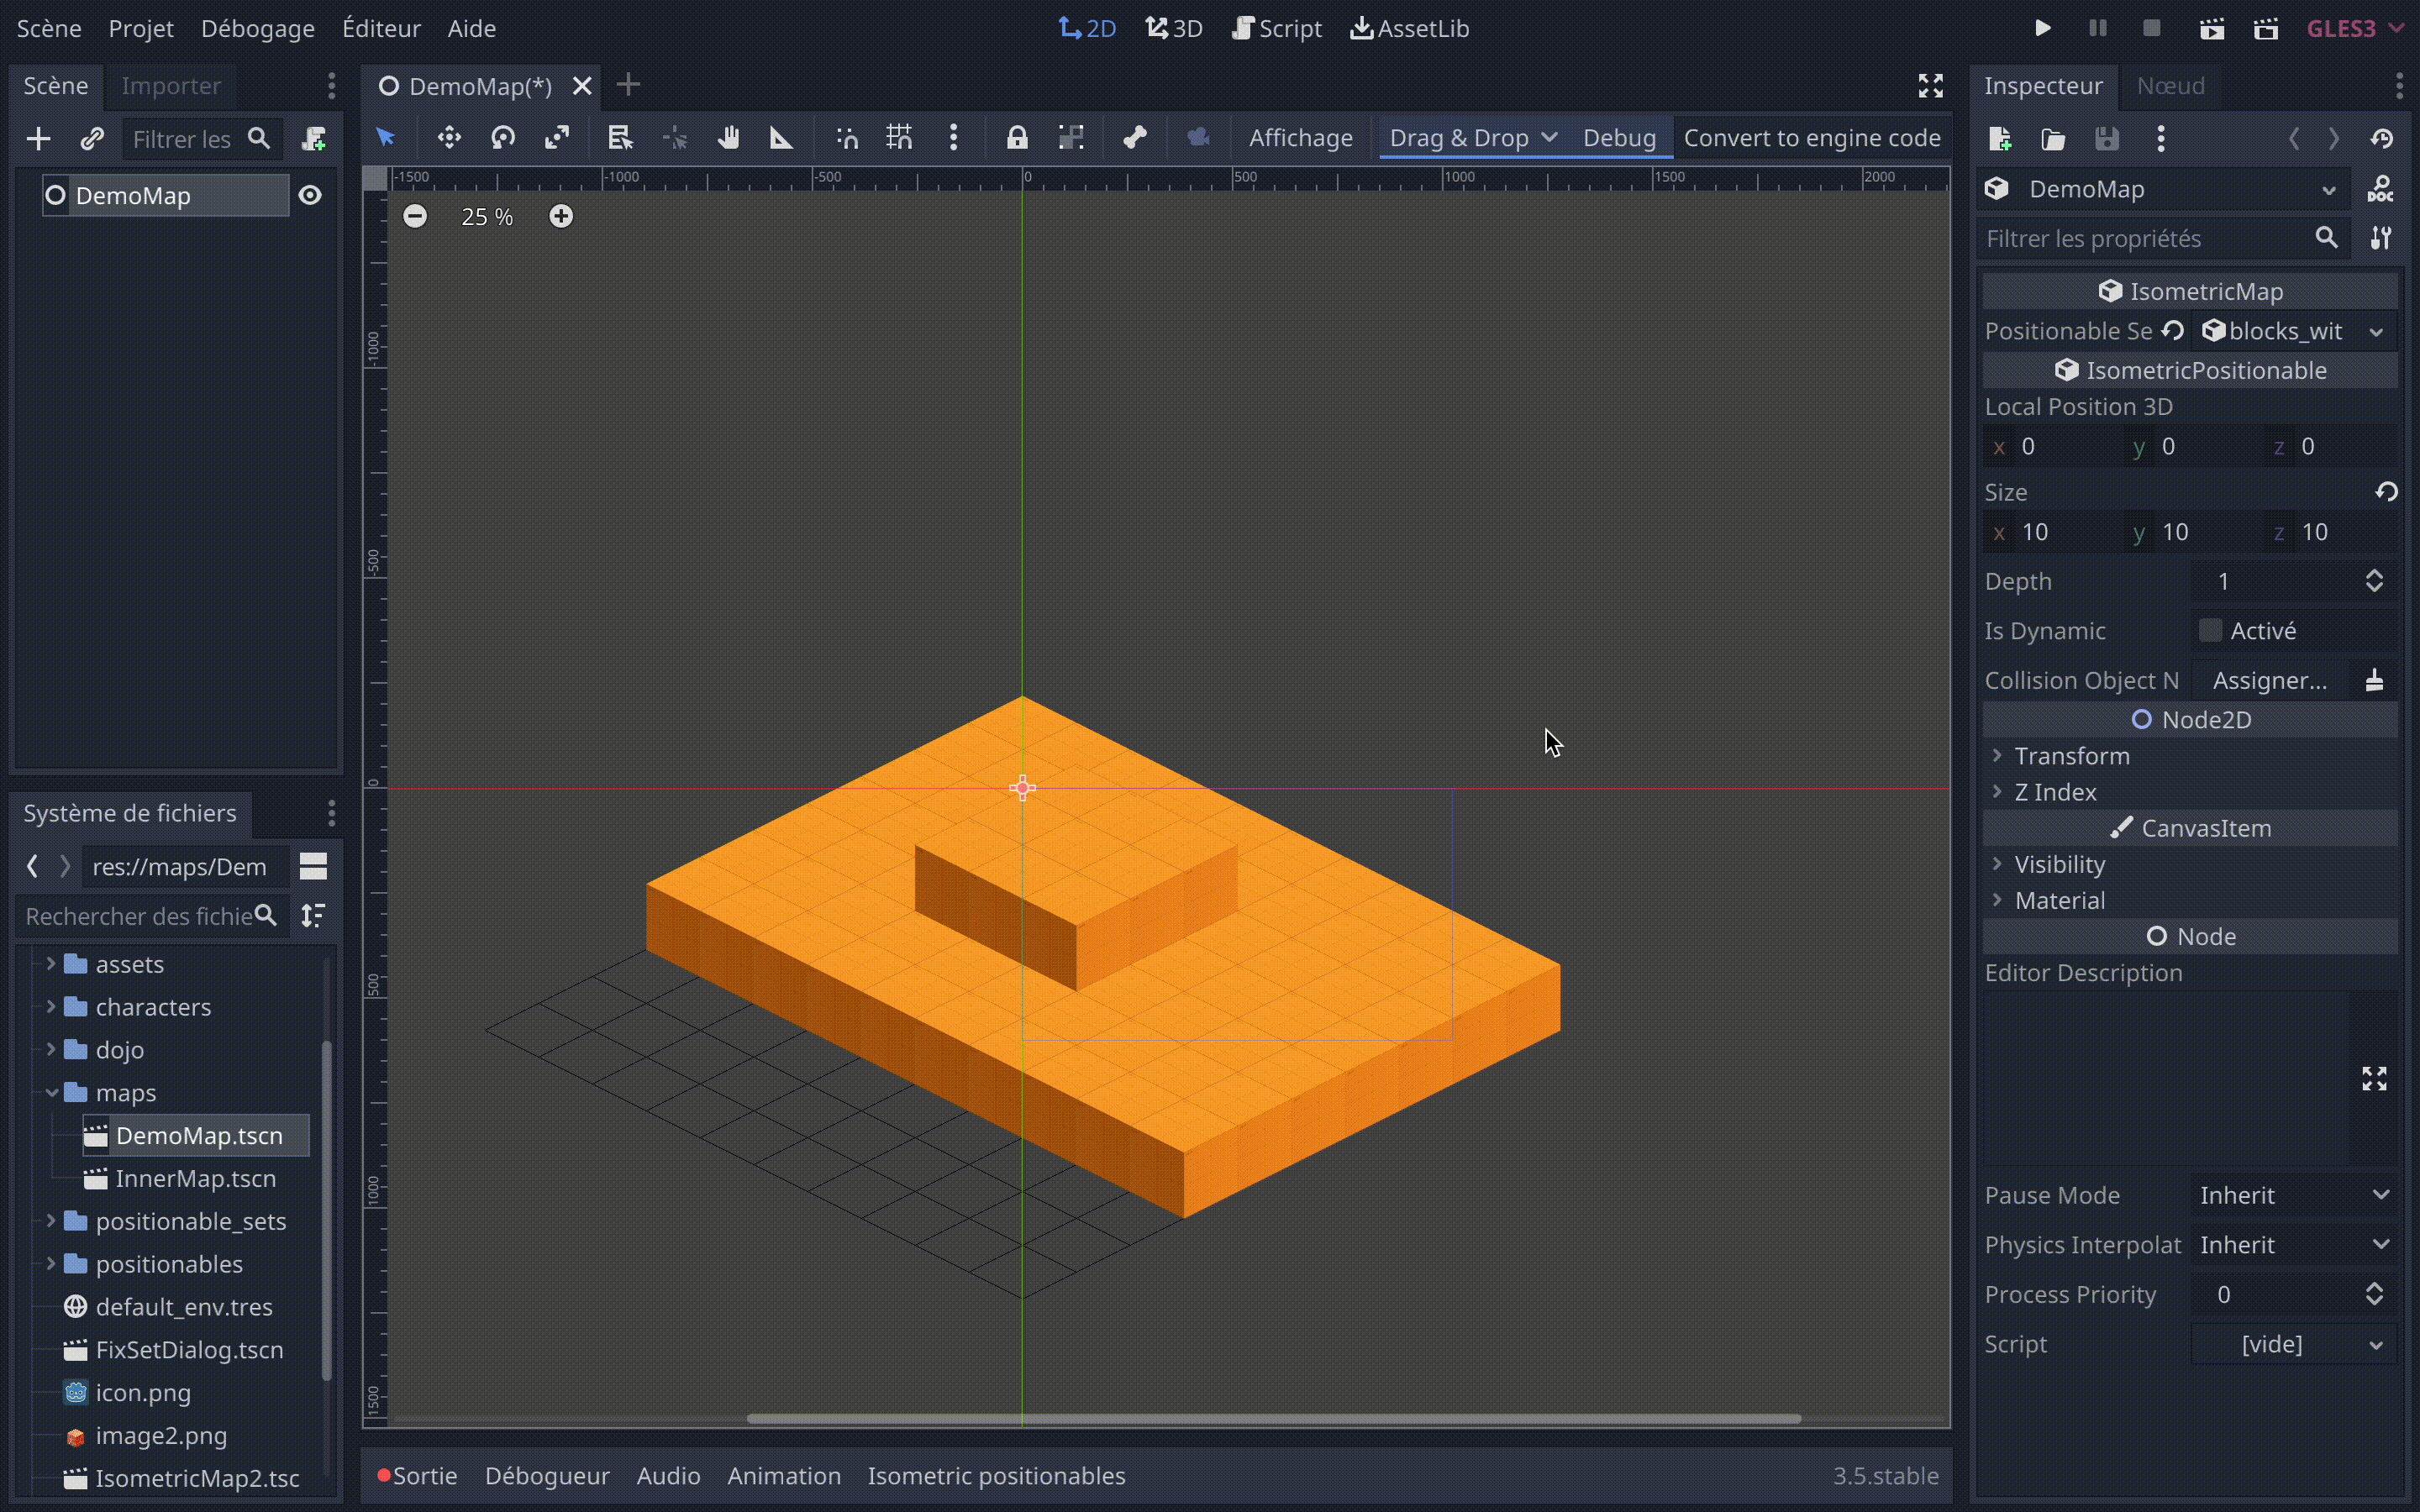This screenshot has height=1512, width=2420.
Task: Open the Importer tab
Action: pyautogui.click(x=171, y=86)
